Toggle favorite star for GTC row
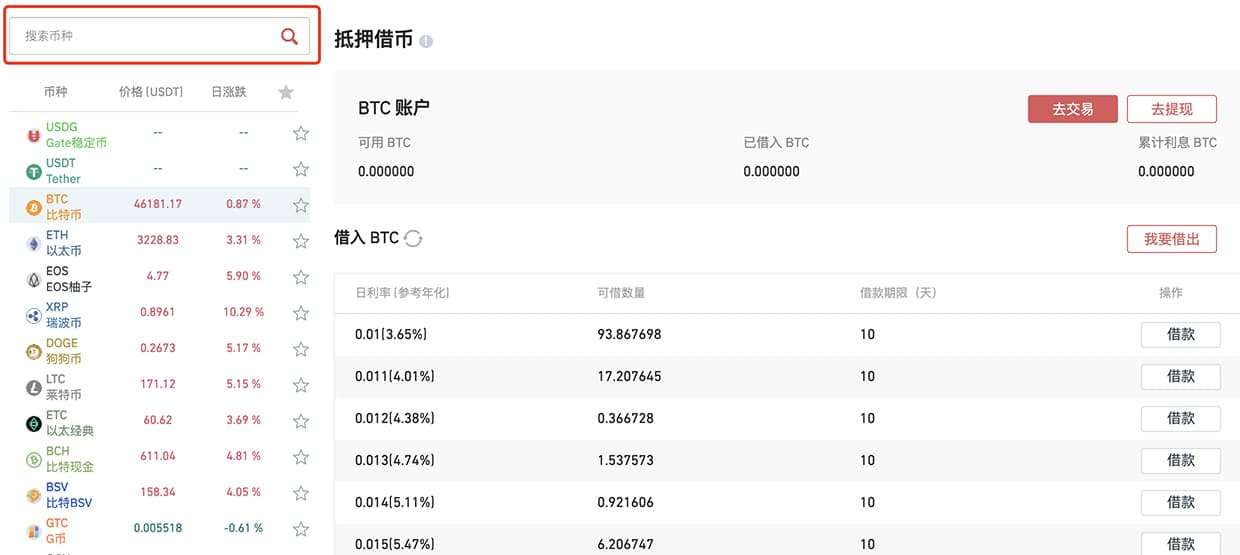 click(x=301, y=529)
